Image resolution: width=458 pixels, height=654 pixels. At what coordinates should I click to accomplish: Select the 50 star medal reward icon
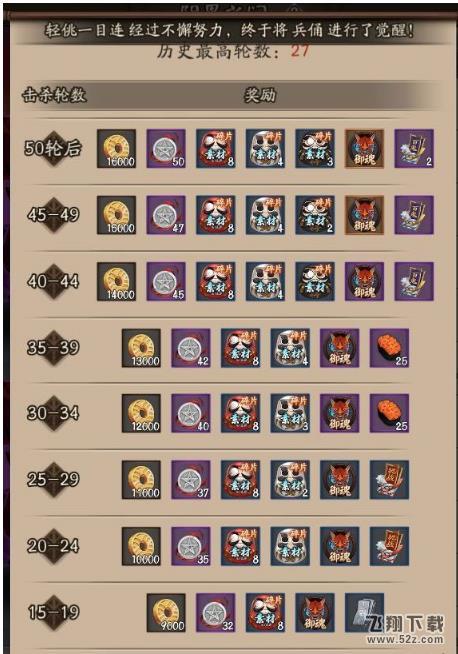pos(166,148)
